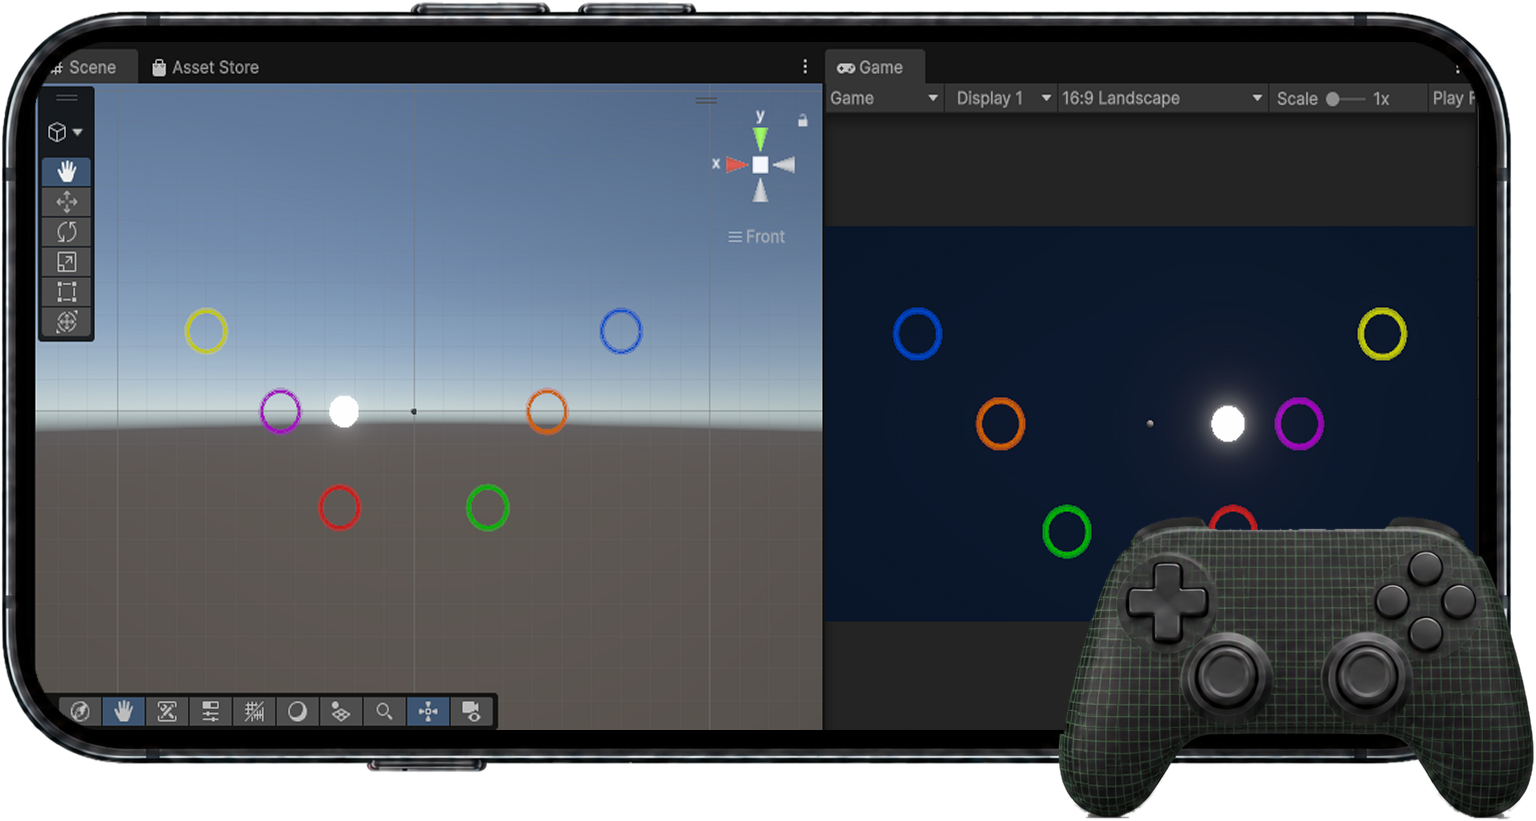Viewport: 1536px width, 821px height.
Task: Select the orange ring in the Scene view
Action: (x=547, y=411)
